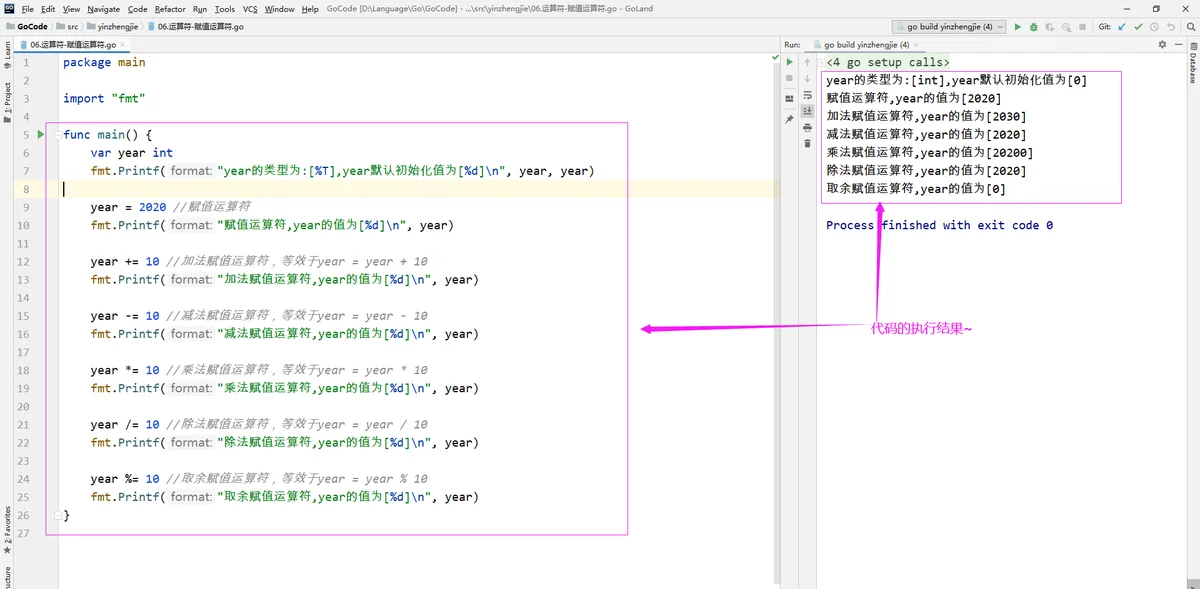
Task: Run main function from the gutter arrow
Action: (41, 134)
